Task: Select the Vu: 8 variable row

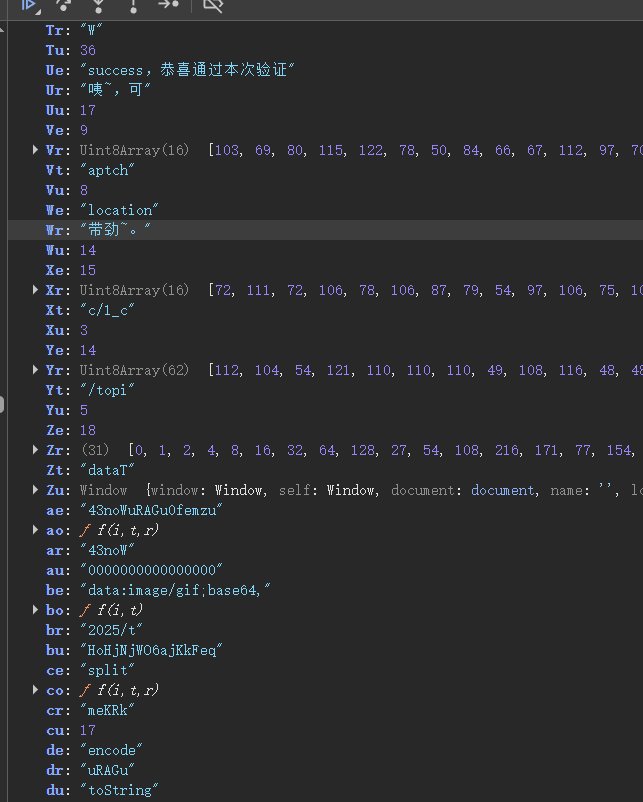Action: coord(325,190)
